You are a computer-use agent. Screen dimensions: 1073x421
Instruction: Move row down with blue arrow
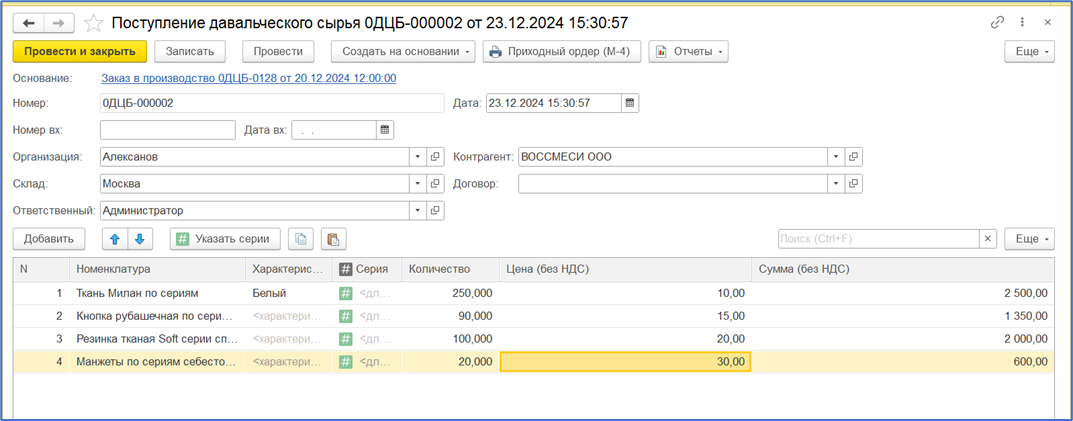[x=140, y=239]
